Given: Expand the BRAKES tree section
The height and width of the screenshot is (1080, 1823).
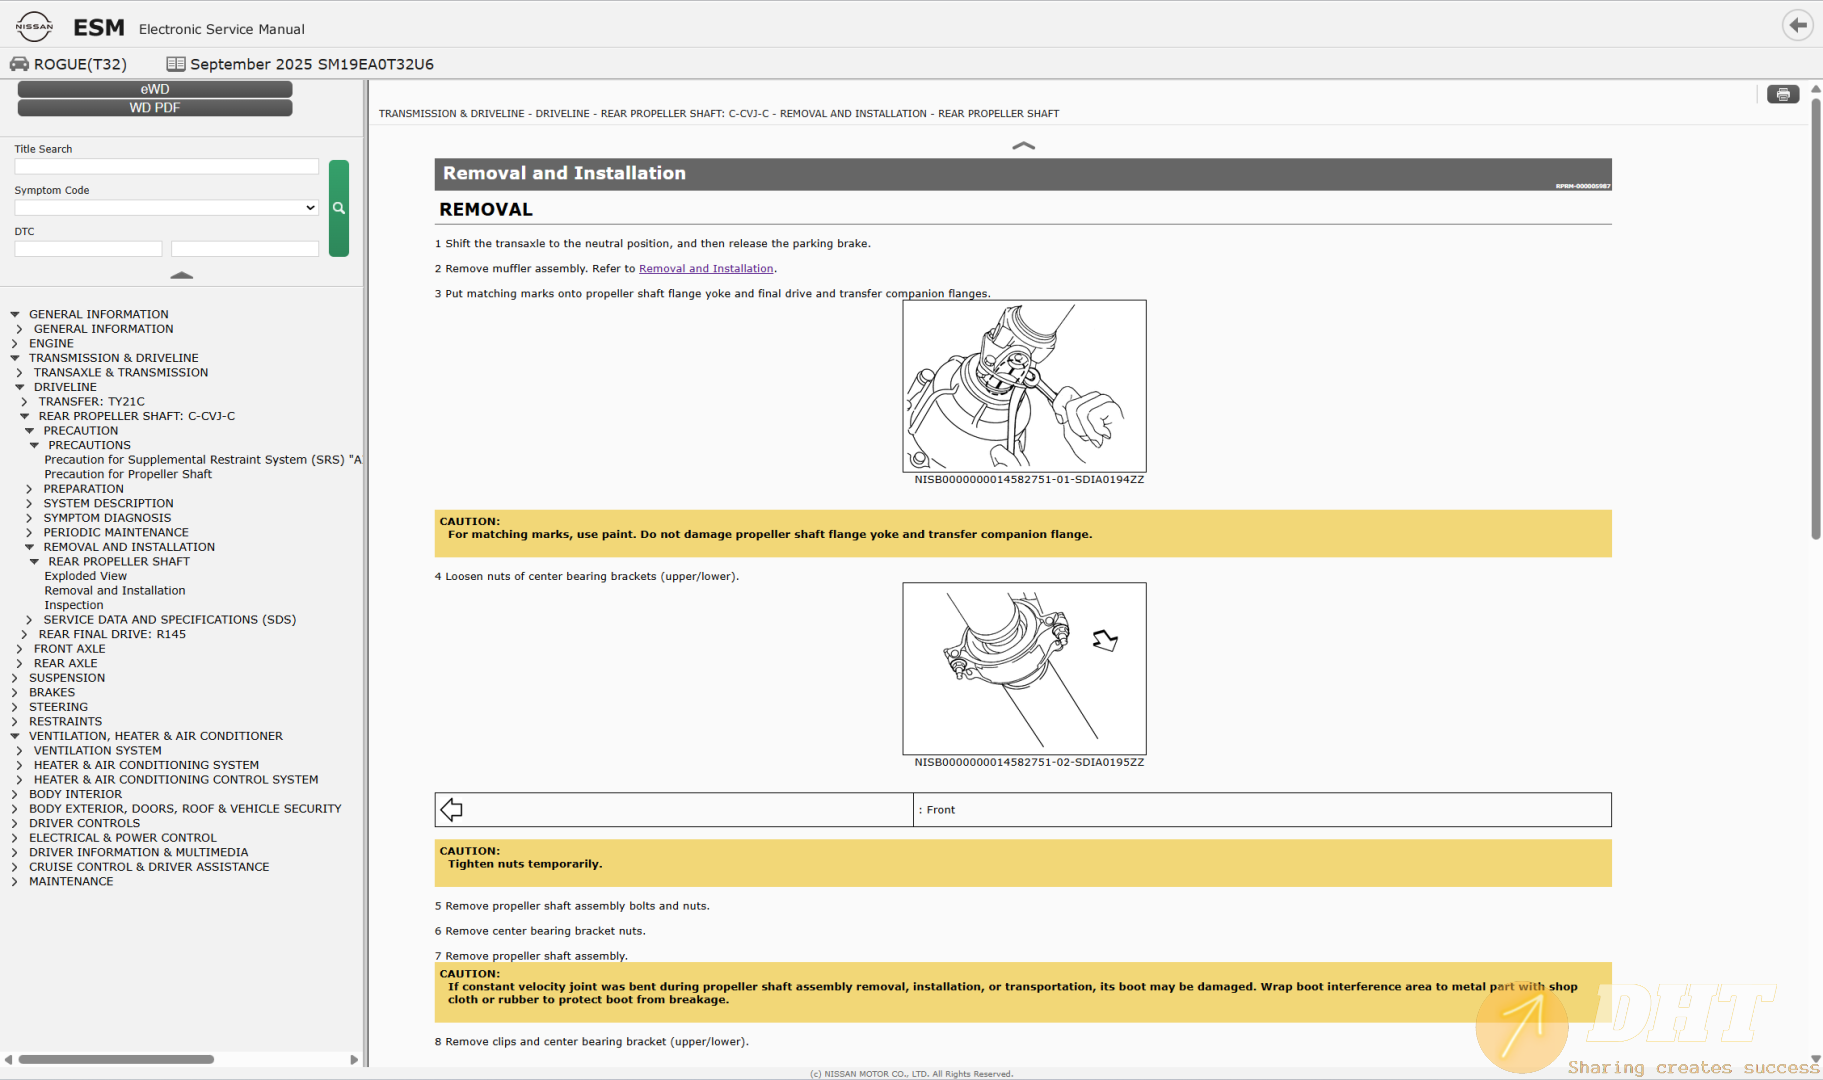Looking at the screenshot, I should click(15, 693).
